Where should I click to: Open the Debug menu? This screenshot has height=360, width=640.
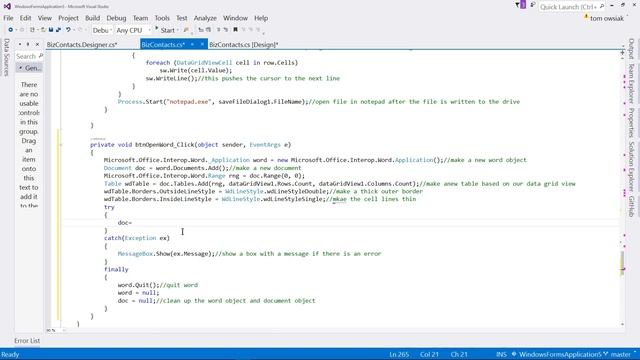pos(116,18)
